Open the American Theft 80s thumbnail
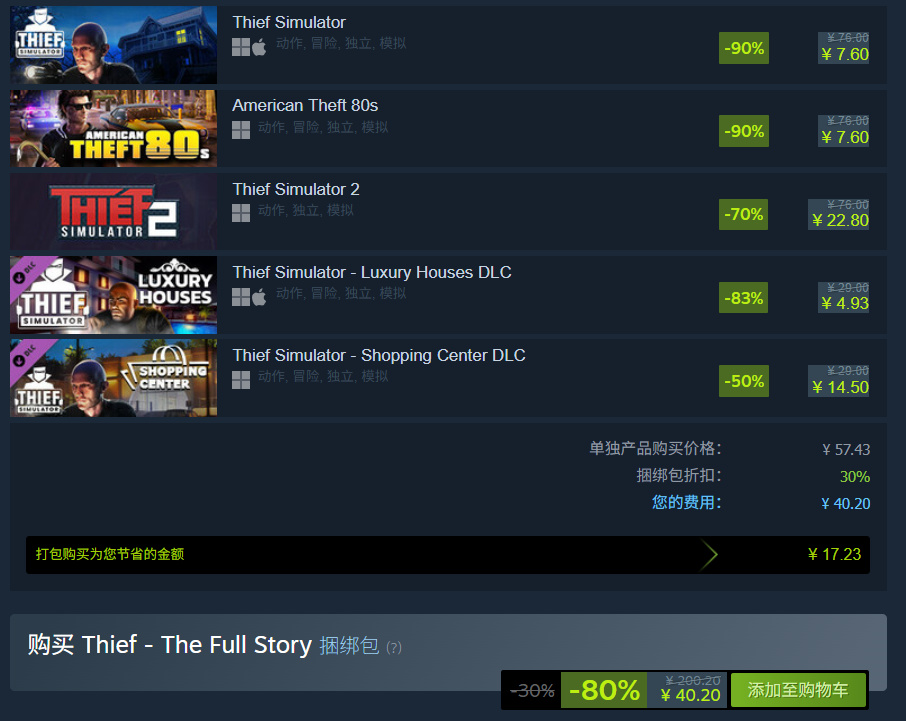 point(114,128)
